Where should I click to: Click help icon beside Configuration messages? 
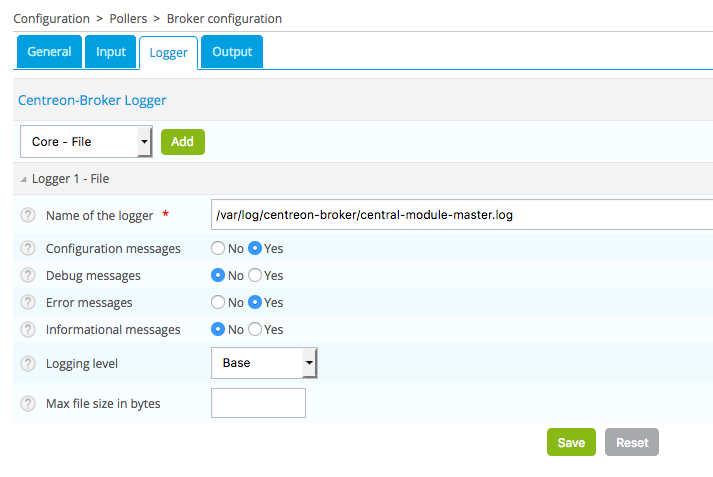pos(28,248)
